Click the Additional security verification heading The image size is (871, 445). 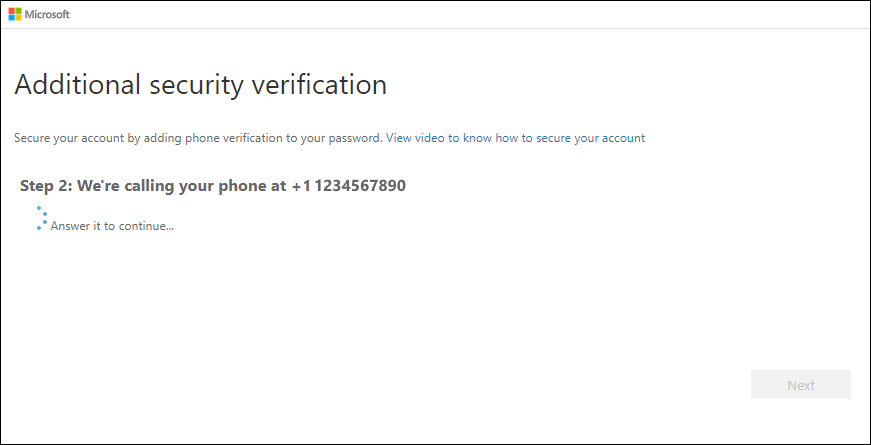200,85
